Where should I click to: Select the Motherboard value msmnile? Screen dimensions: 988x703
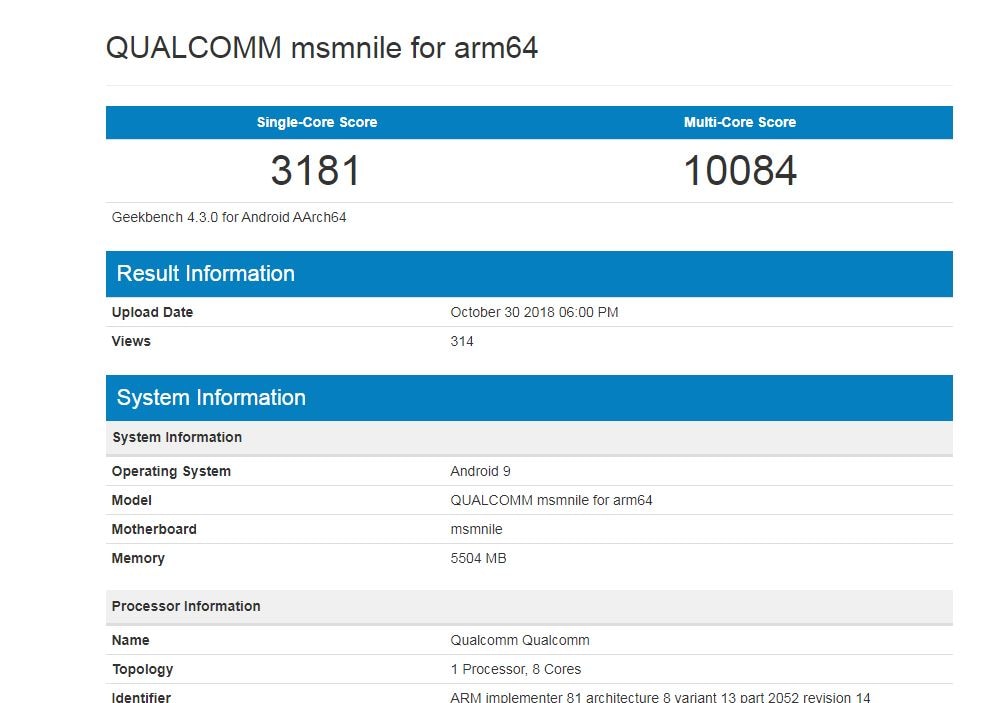pos(476,529)
